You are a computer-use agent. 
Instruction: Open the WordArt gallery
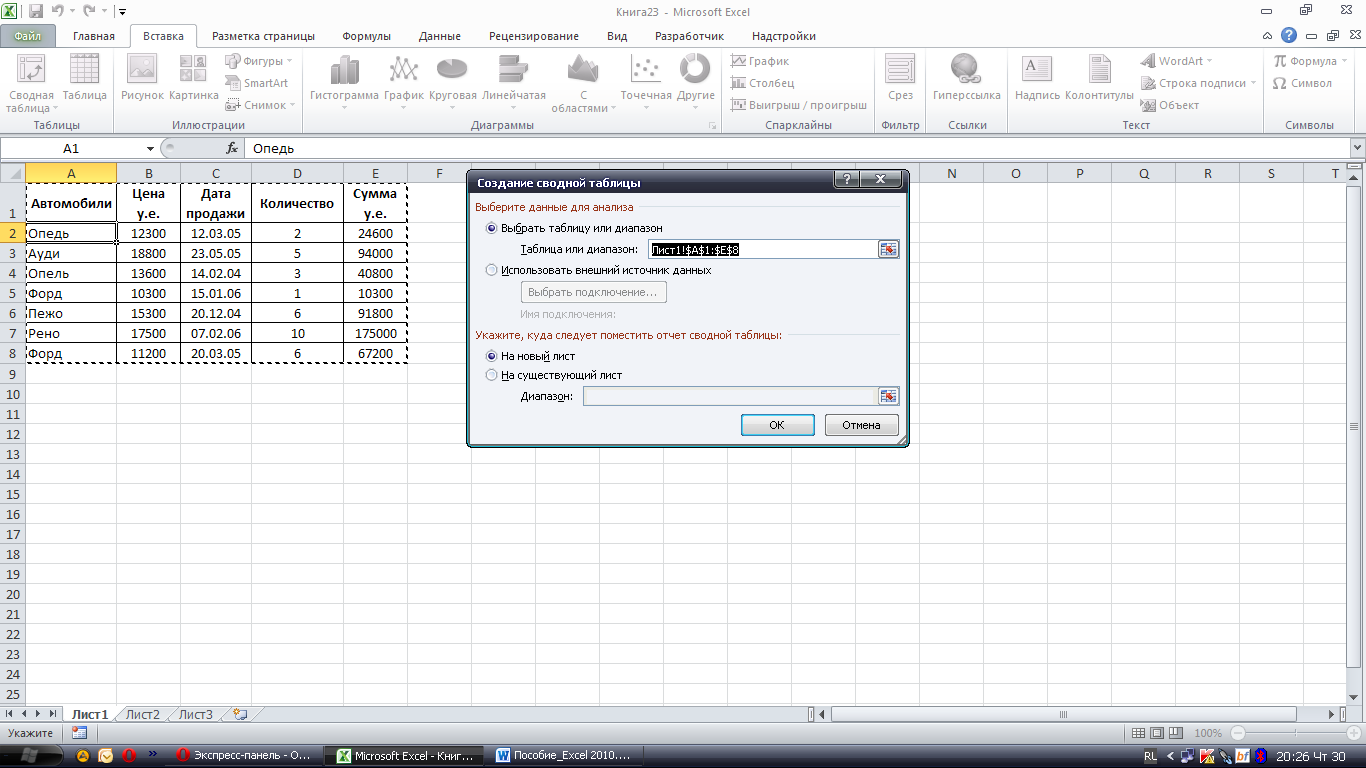[x=1178, y=61]
